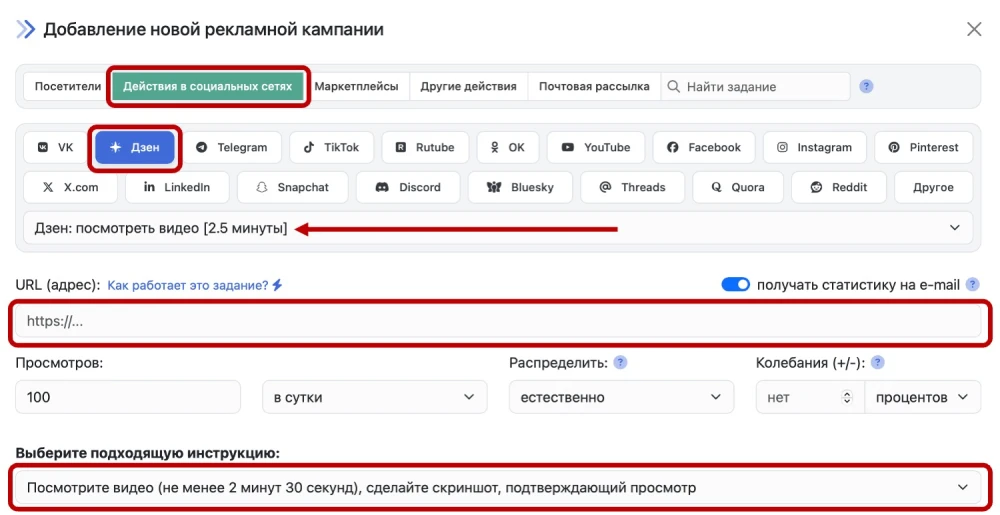Select the YouTube platform button
This screenshot has height=515, width=1000.
click(x=595, y=147)
